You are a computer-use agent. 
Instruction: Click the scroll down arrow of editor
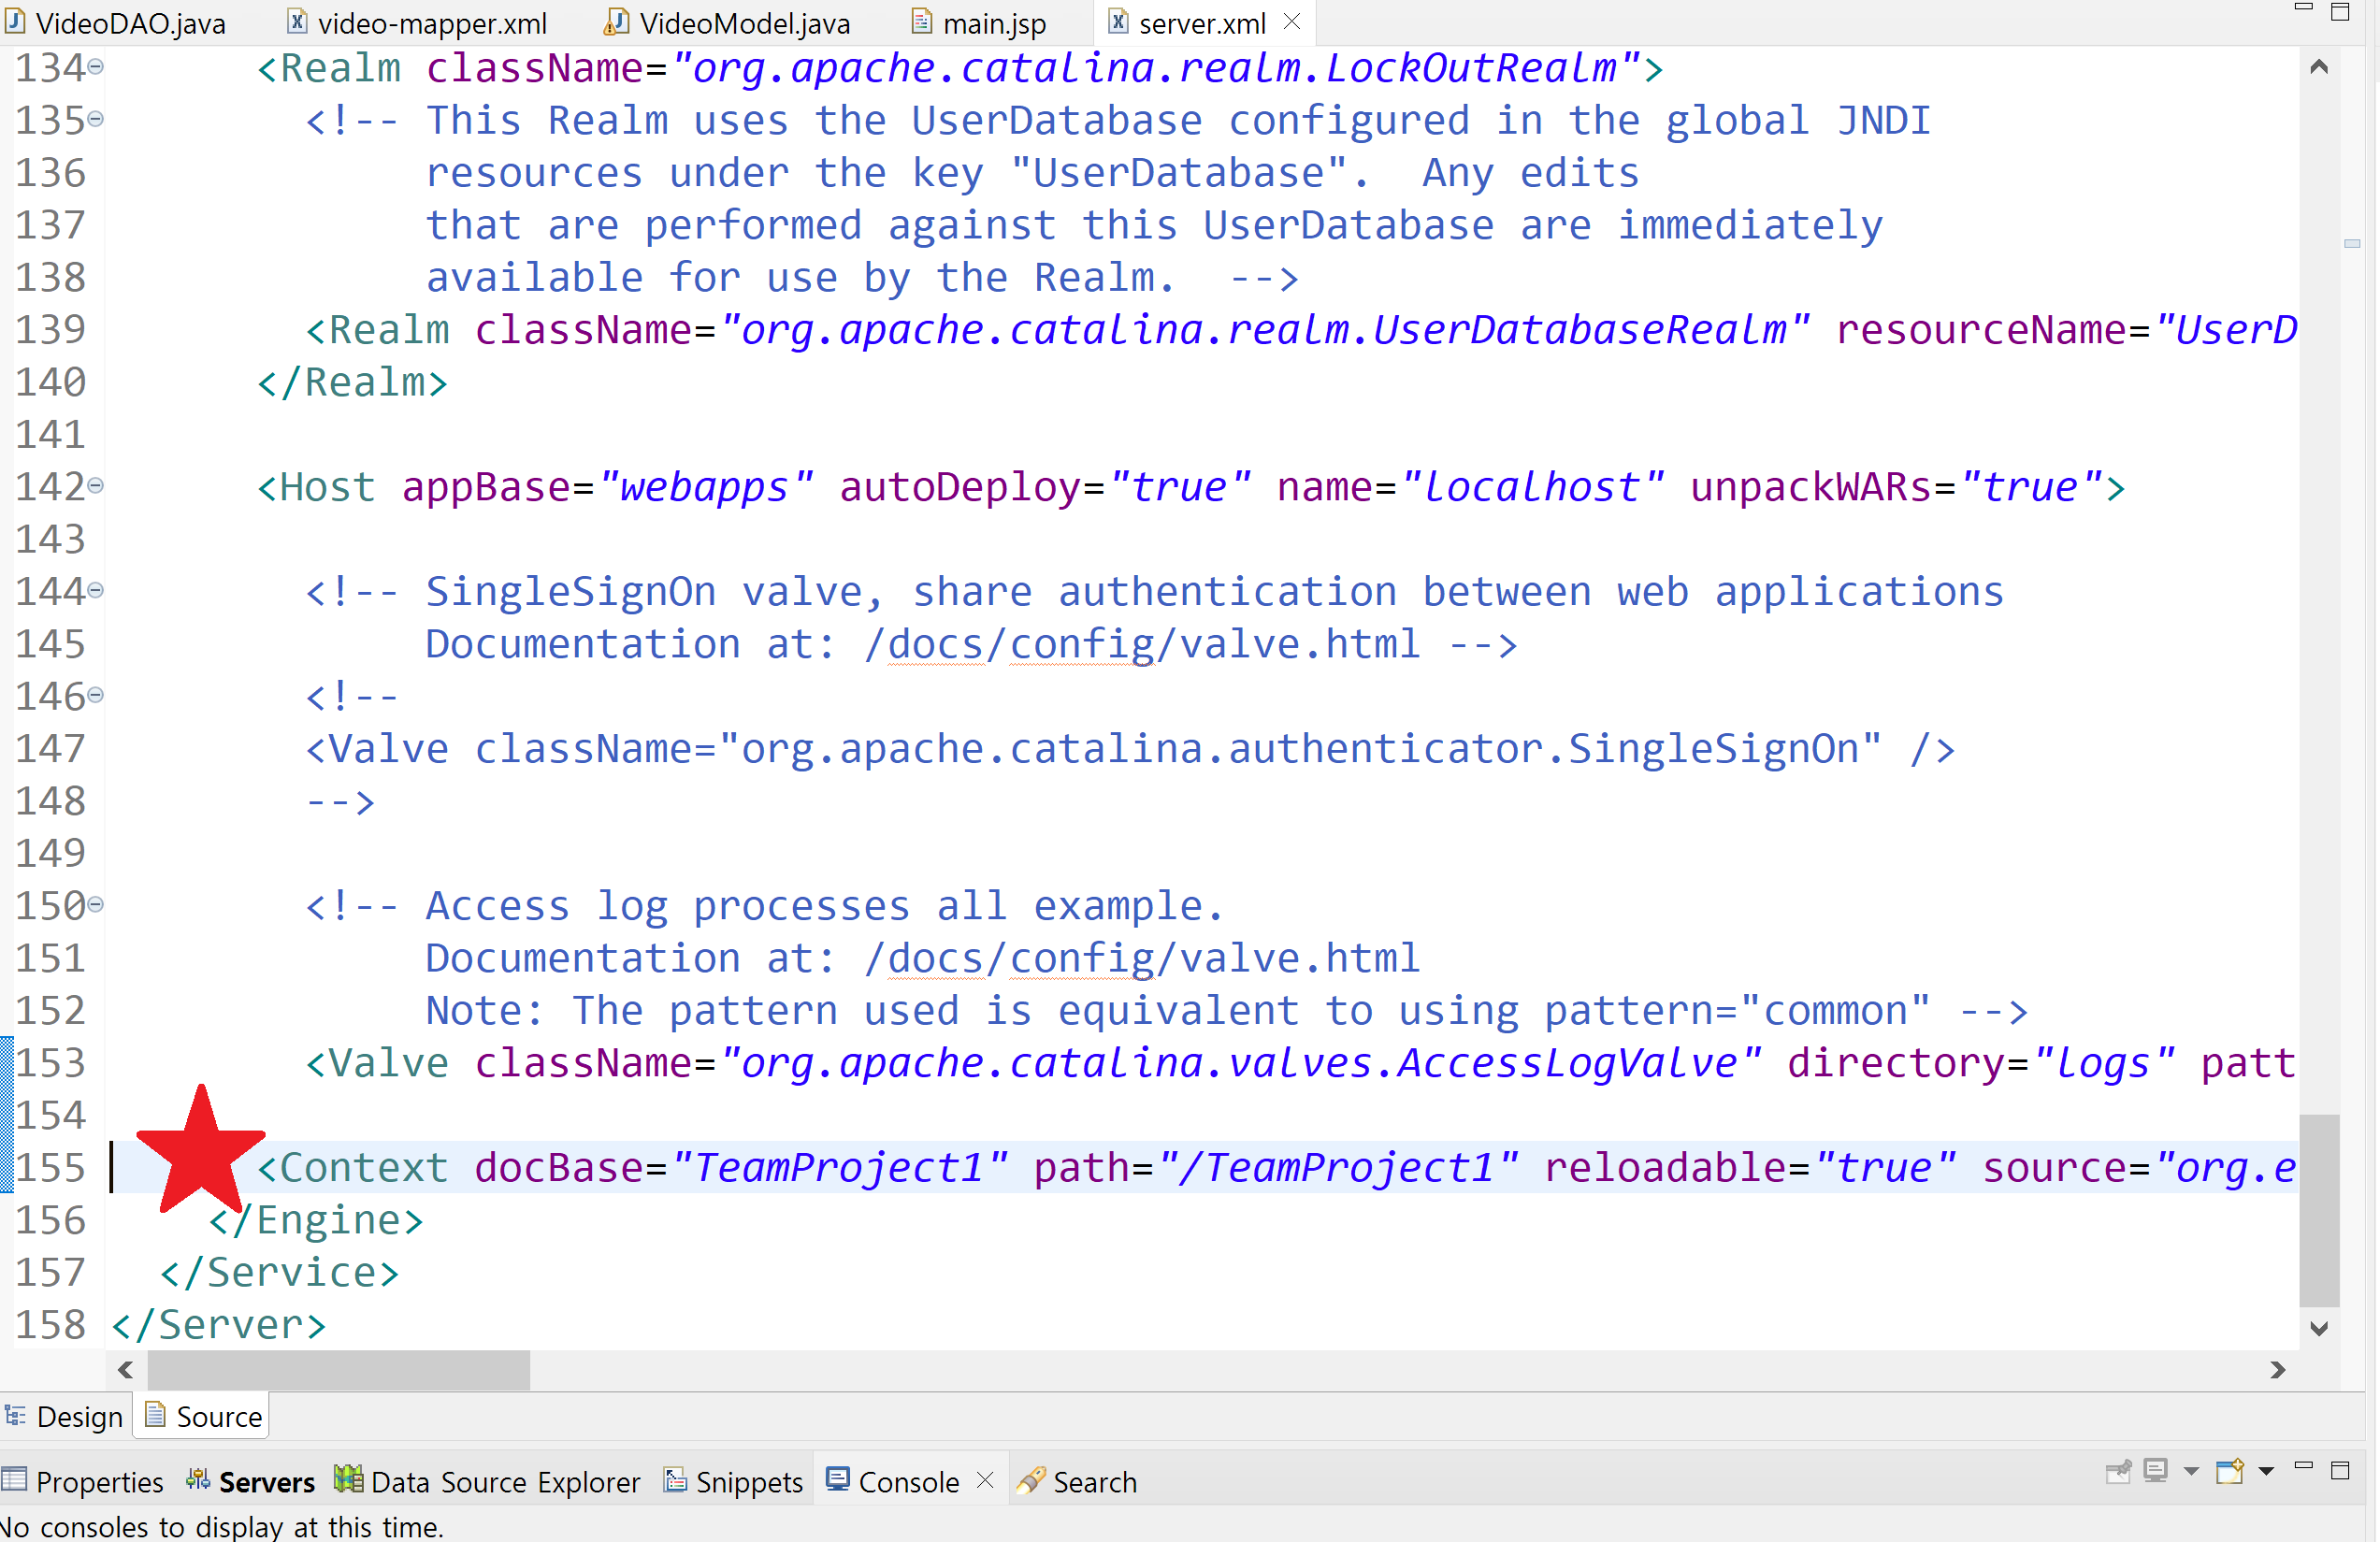(2320, 1328)
